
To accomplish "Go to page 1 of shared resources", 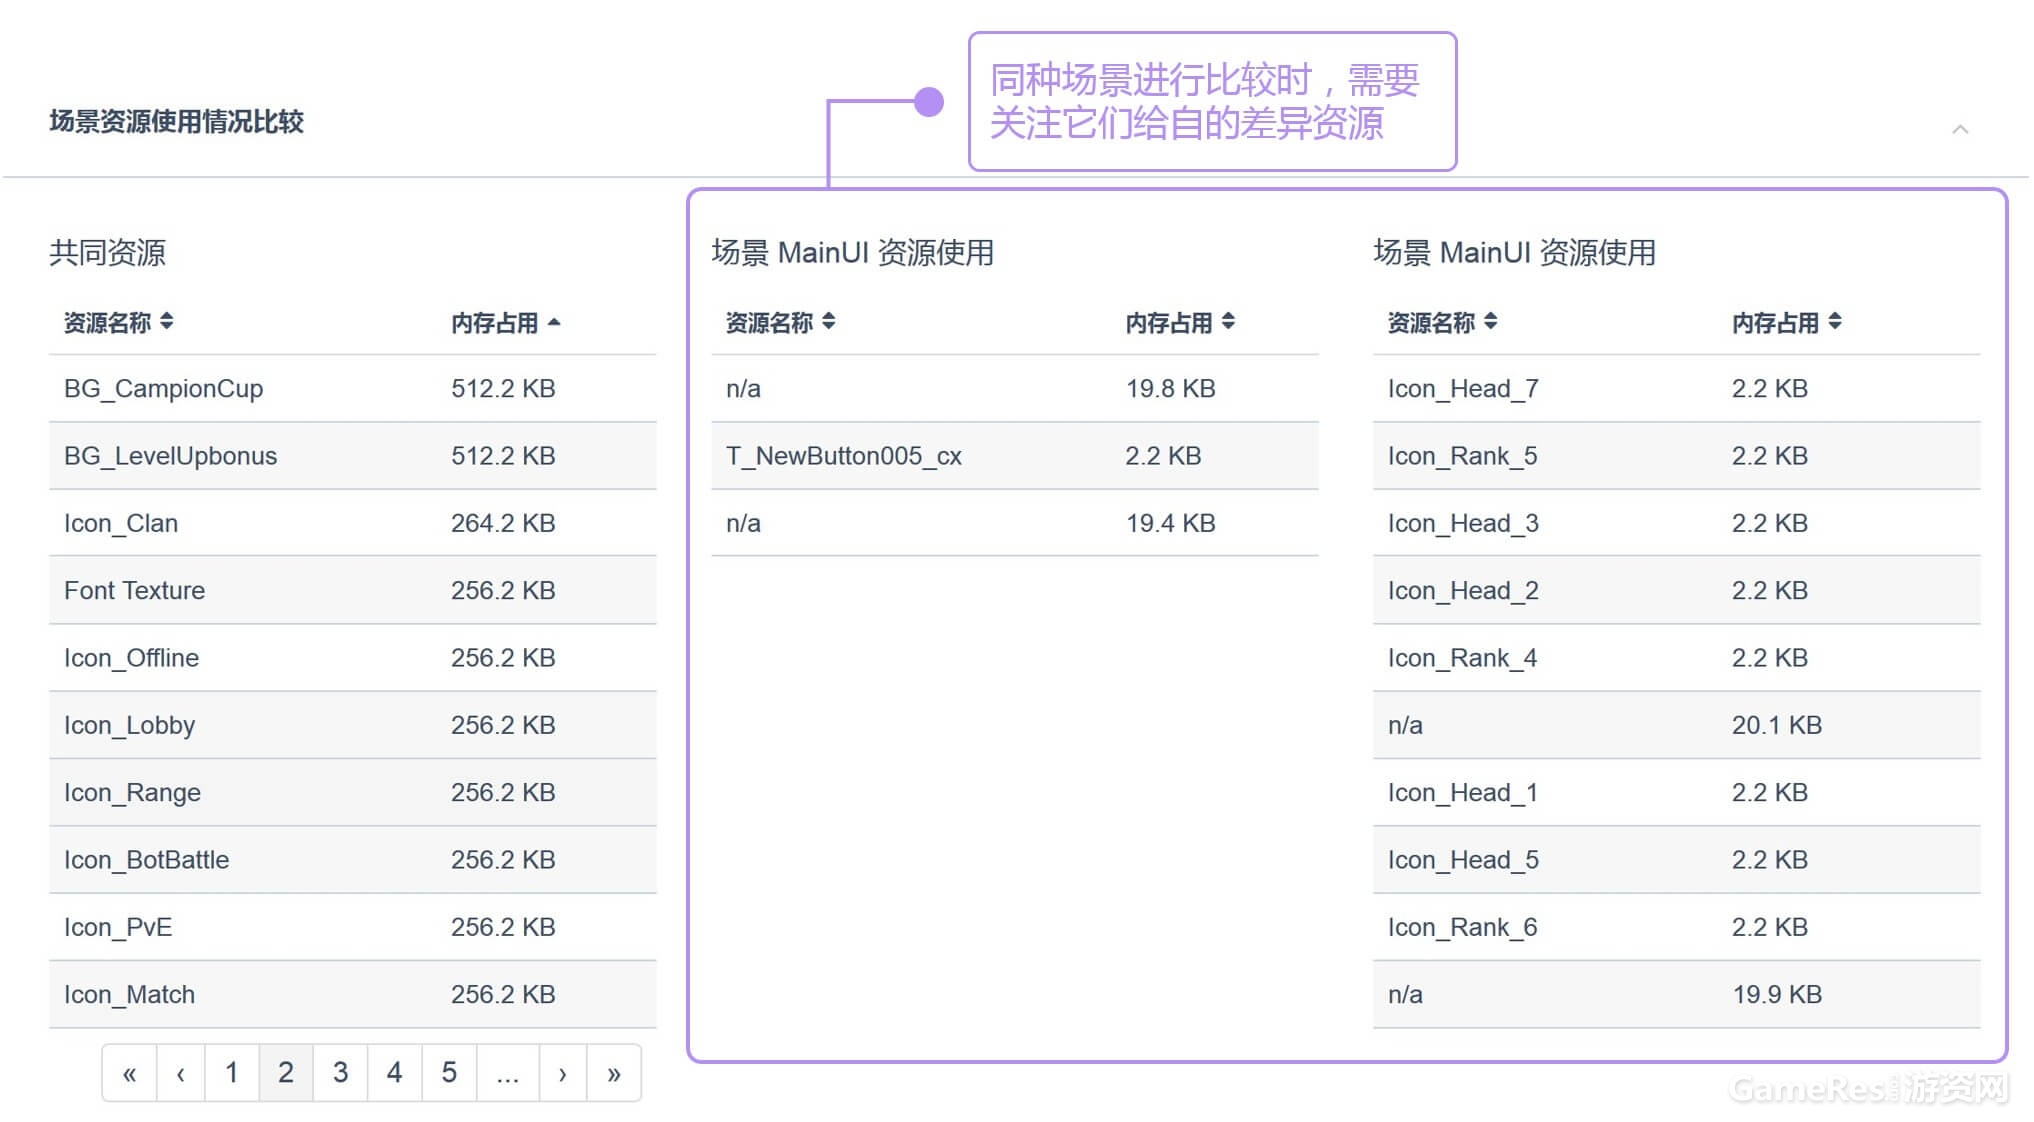I will point(232,1073).
